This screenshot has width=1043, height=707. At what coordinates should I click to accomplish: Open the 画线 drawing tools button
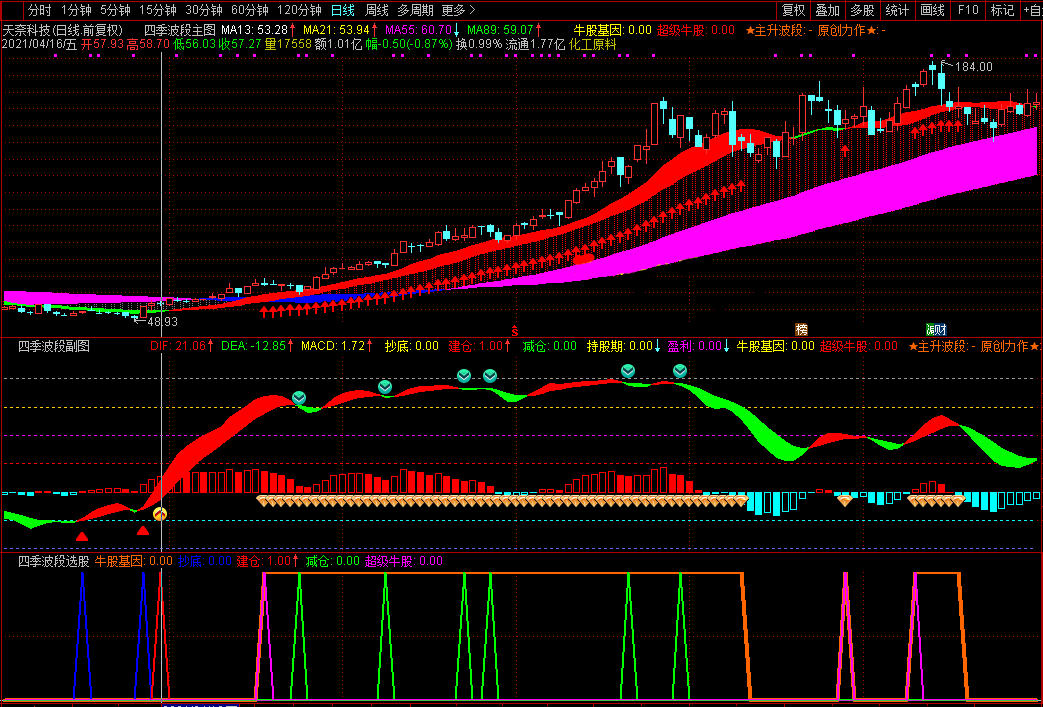pos(933,10)
